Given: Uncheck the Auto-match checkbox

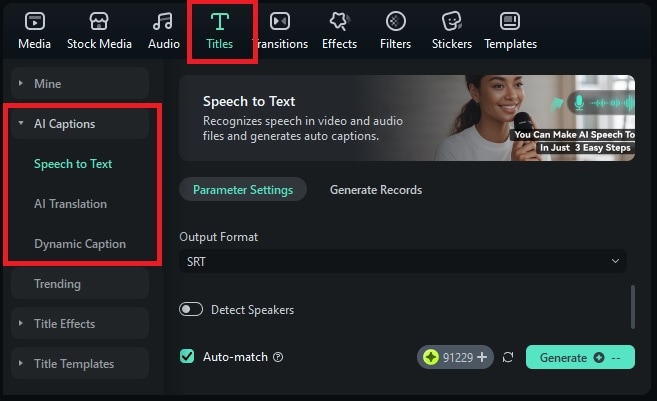Looking at the screenshot, I should point(187,357).
